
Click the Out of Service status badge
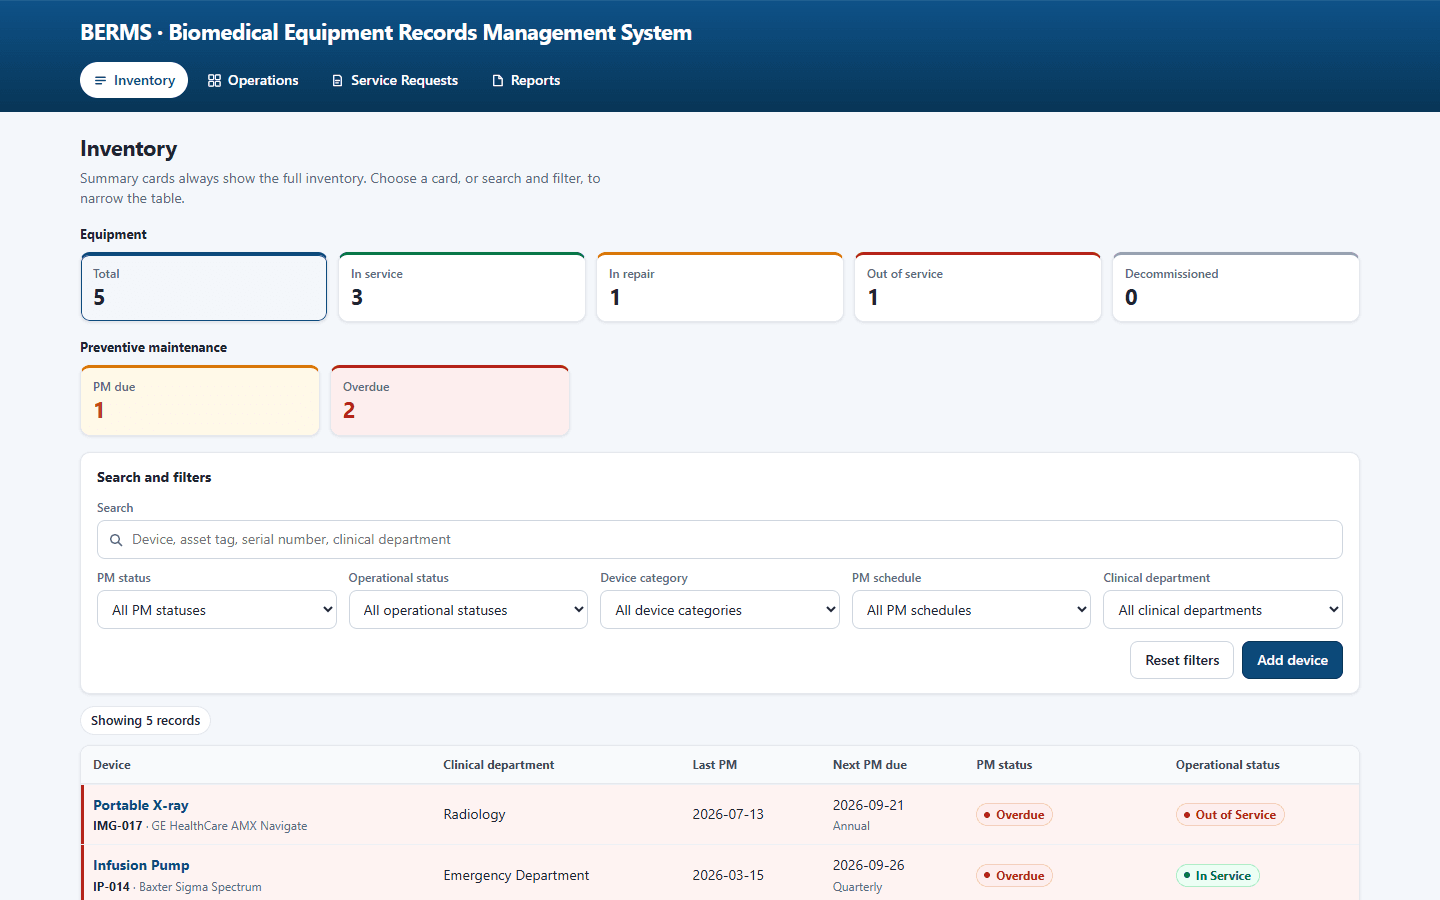(x=1230, y=815)
